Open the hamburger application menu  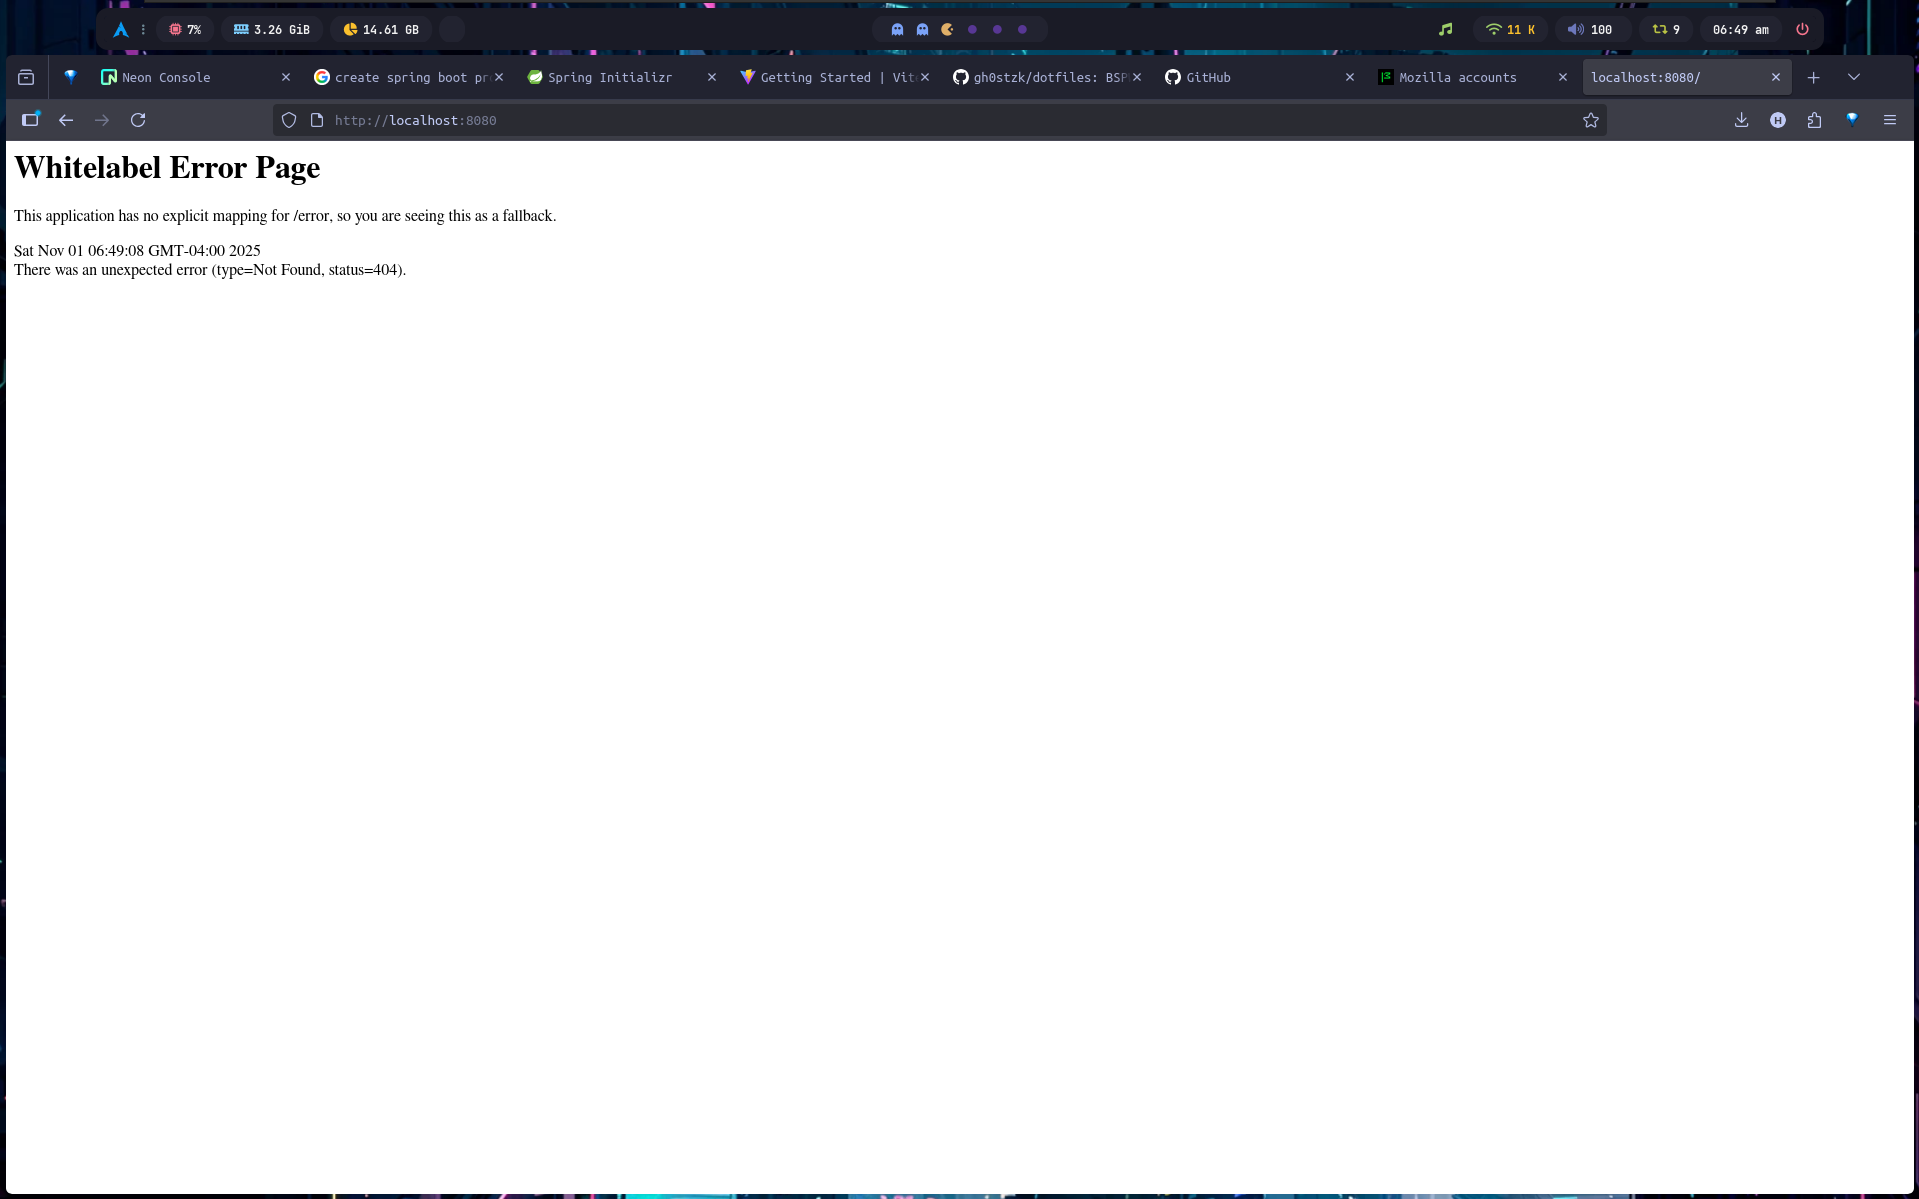point(1889,120)
